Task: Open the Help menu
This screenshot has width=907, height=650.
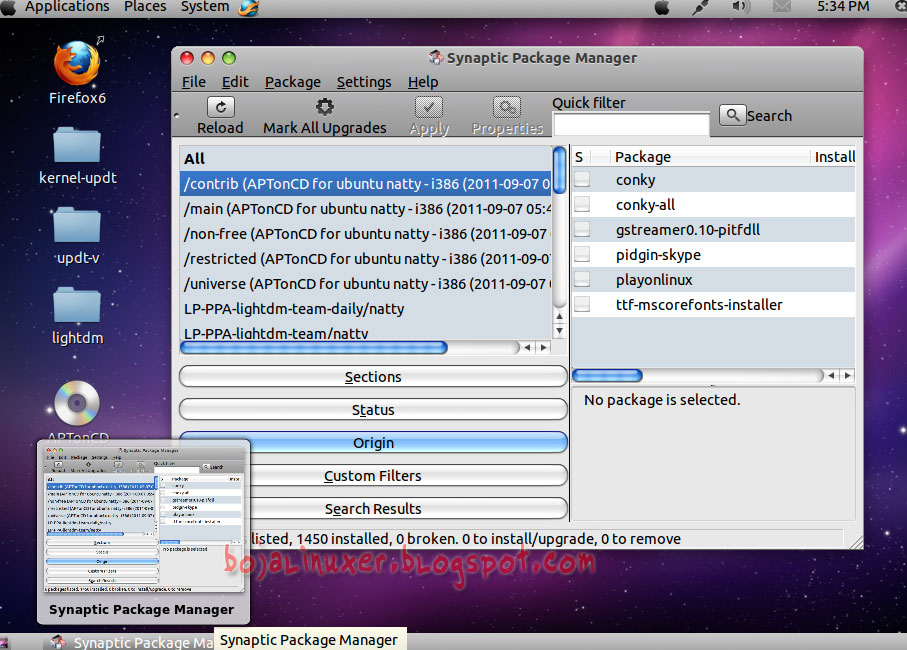Action: coord(423,82)
